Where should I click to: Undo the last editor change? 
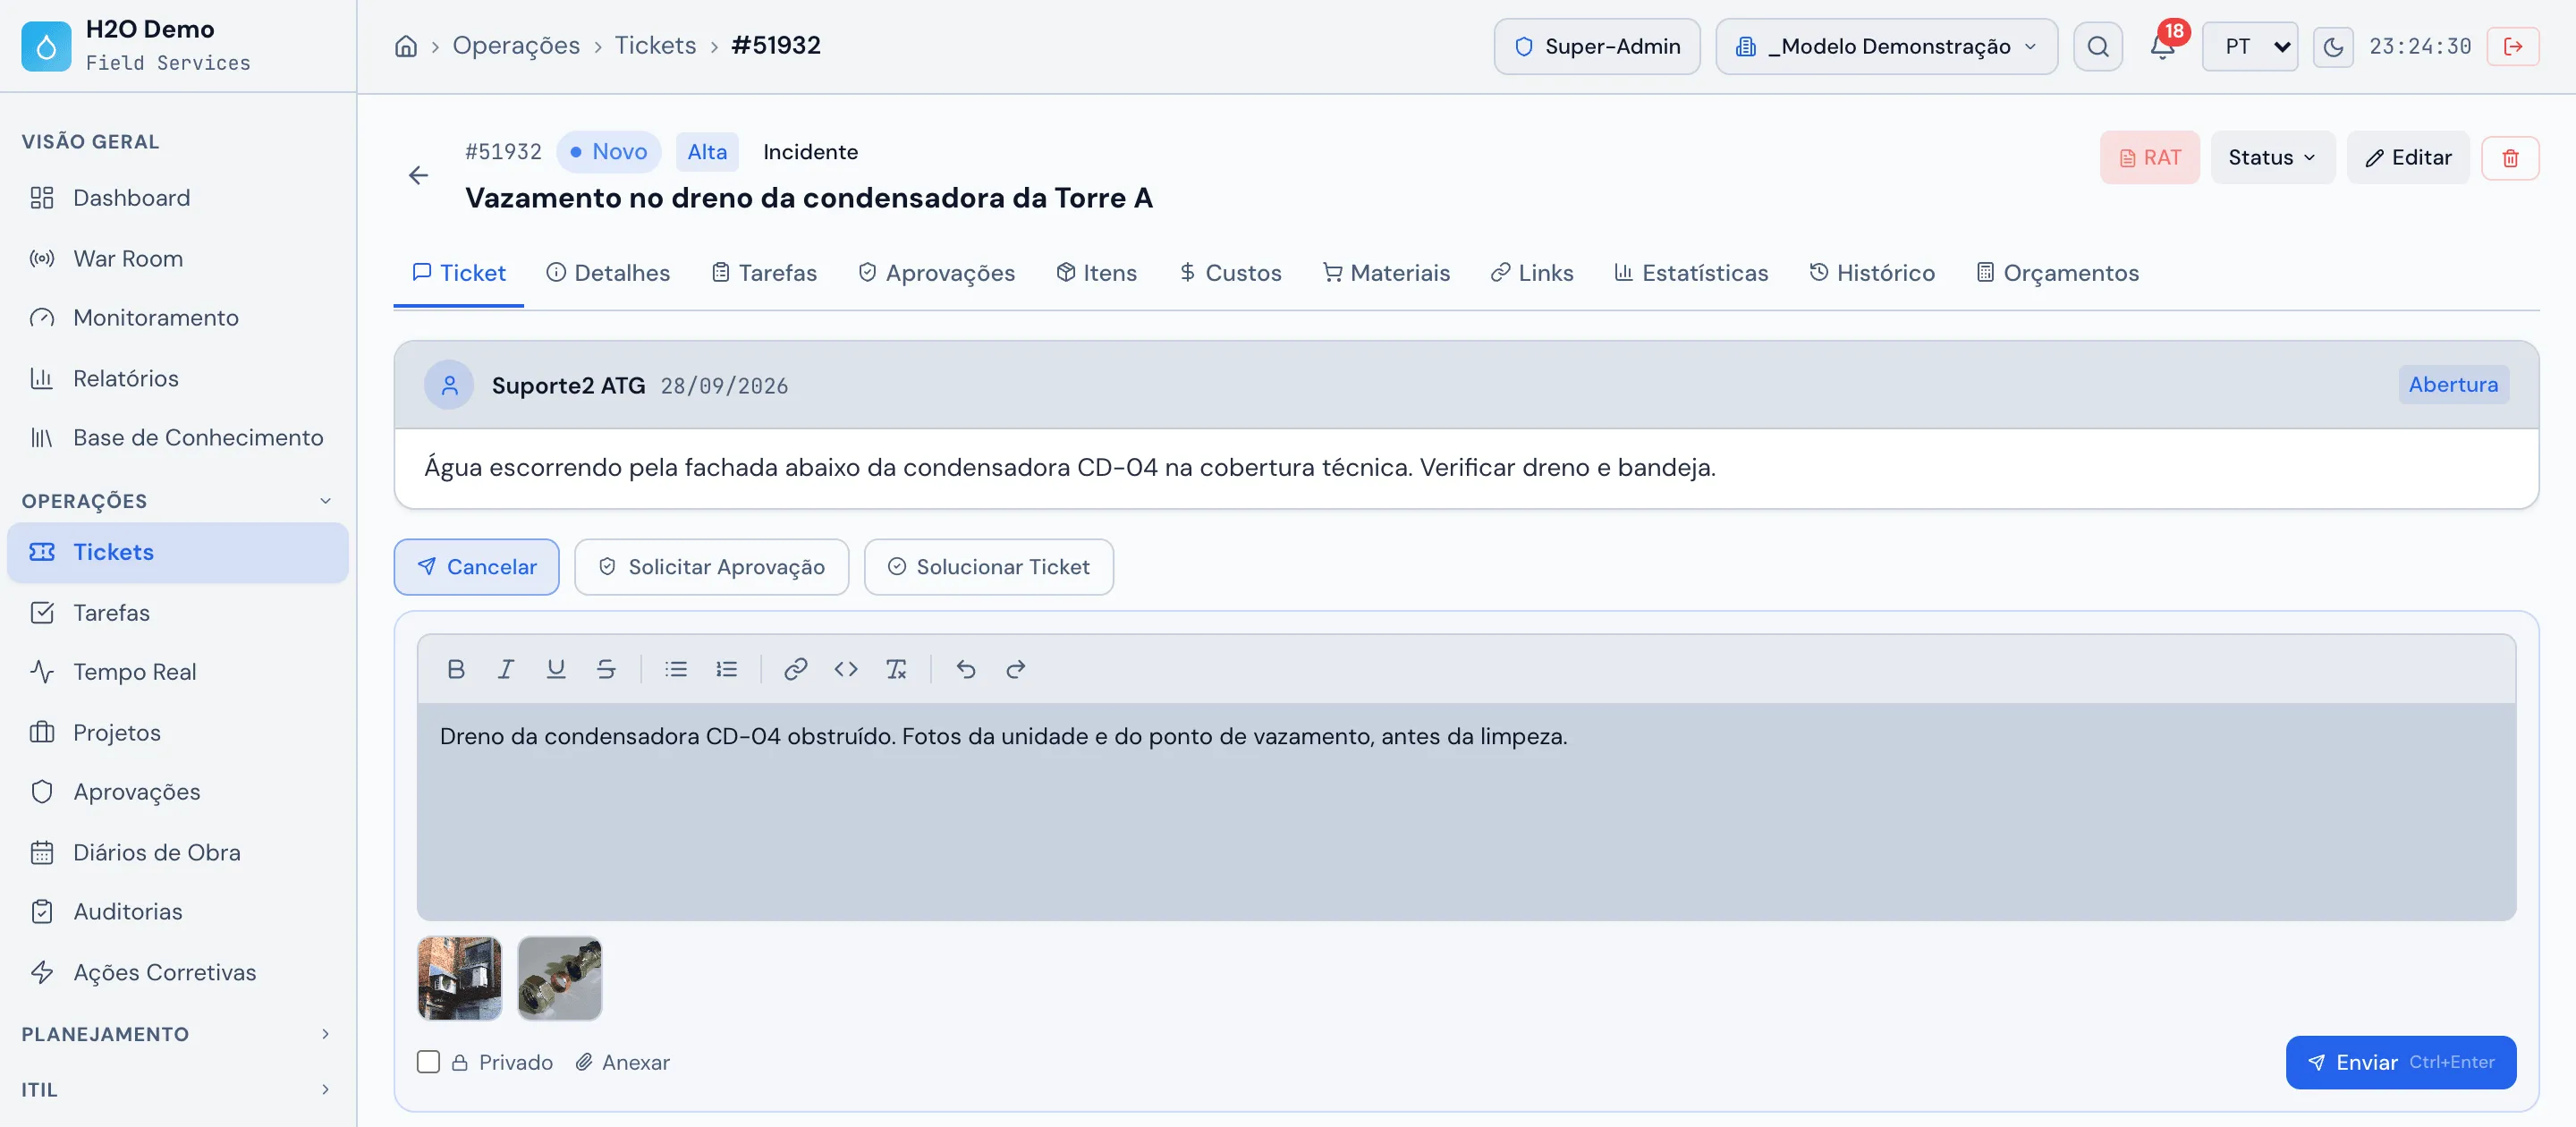click(x=966, y=669)
